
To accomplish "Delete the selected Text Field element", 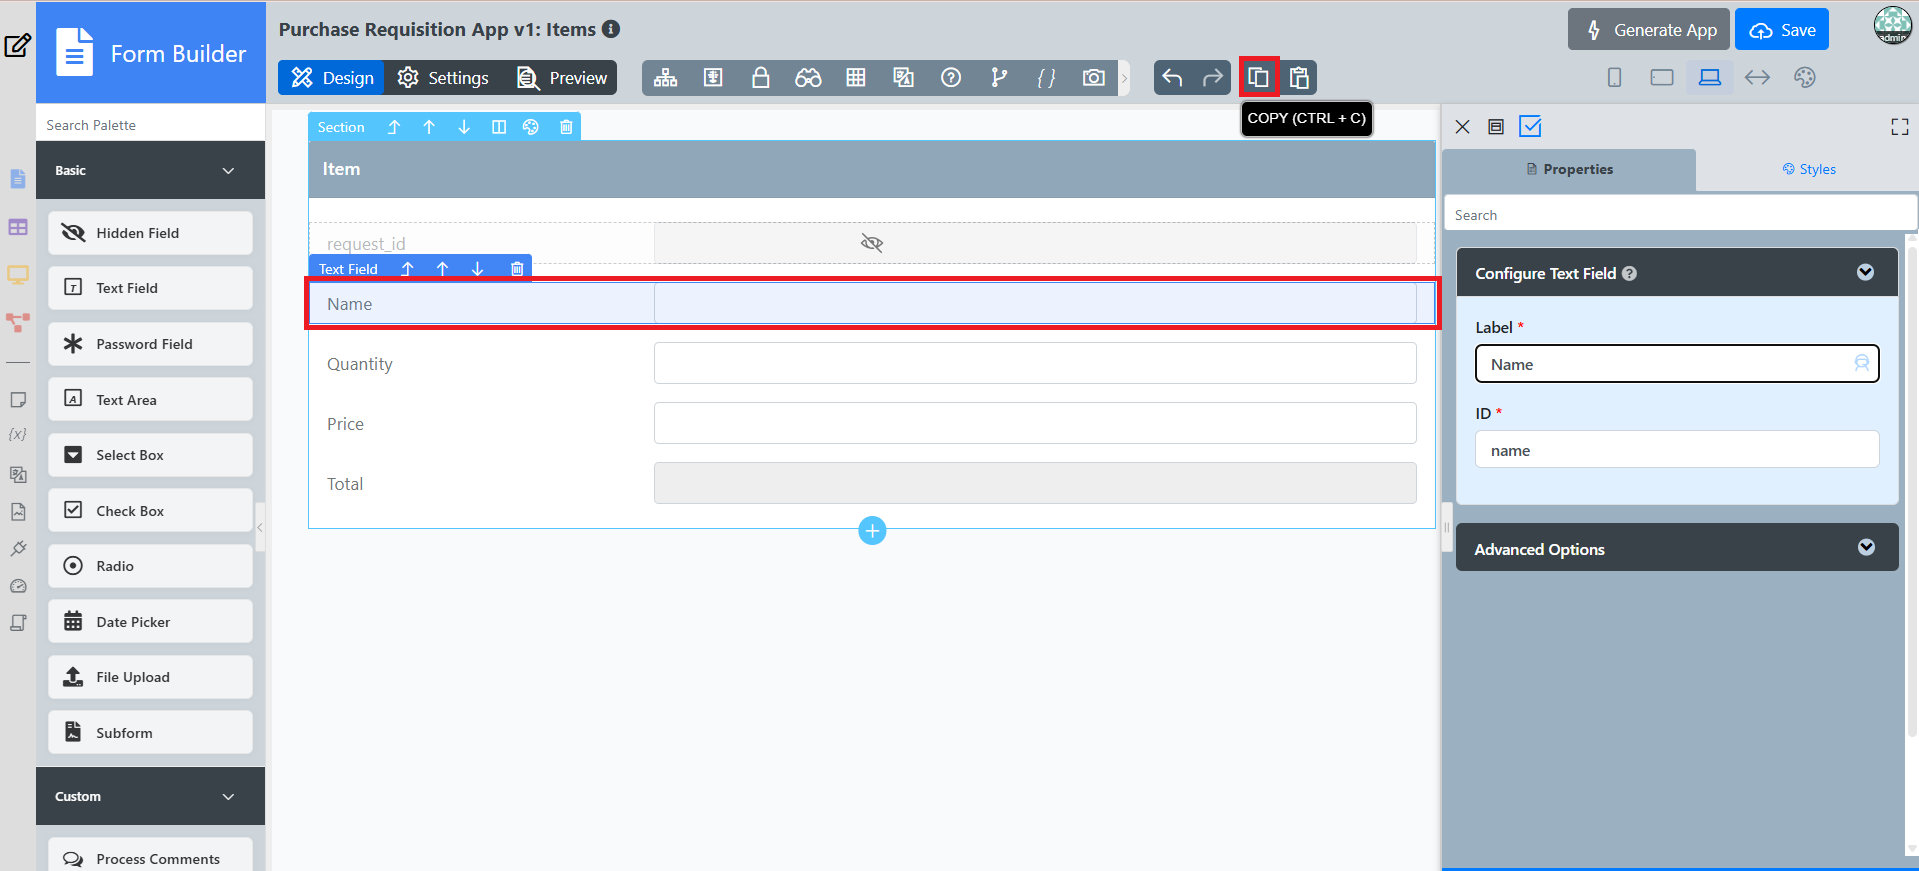I will 517,269.
